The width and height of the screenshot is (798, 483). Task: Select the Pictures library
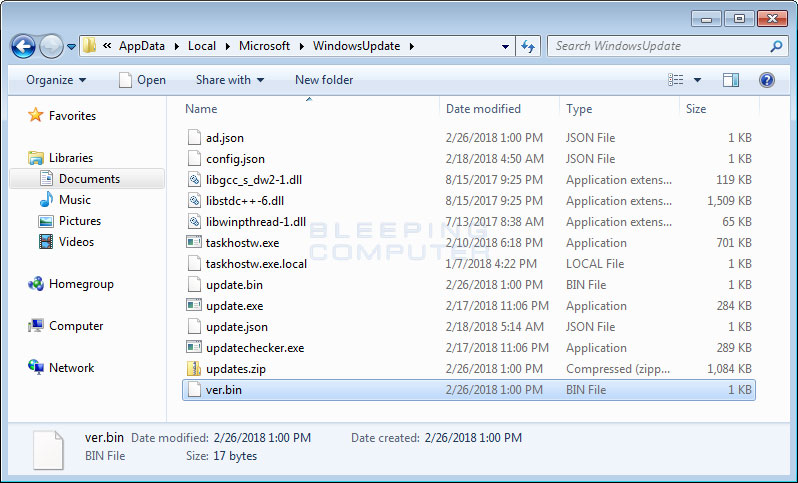(70, 221)
